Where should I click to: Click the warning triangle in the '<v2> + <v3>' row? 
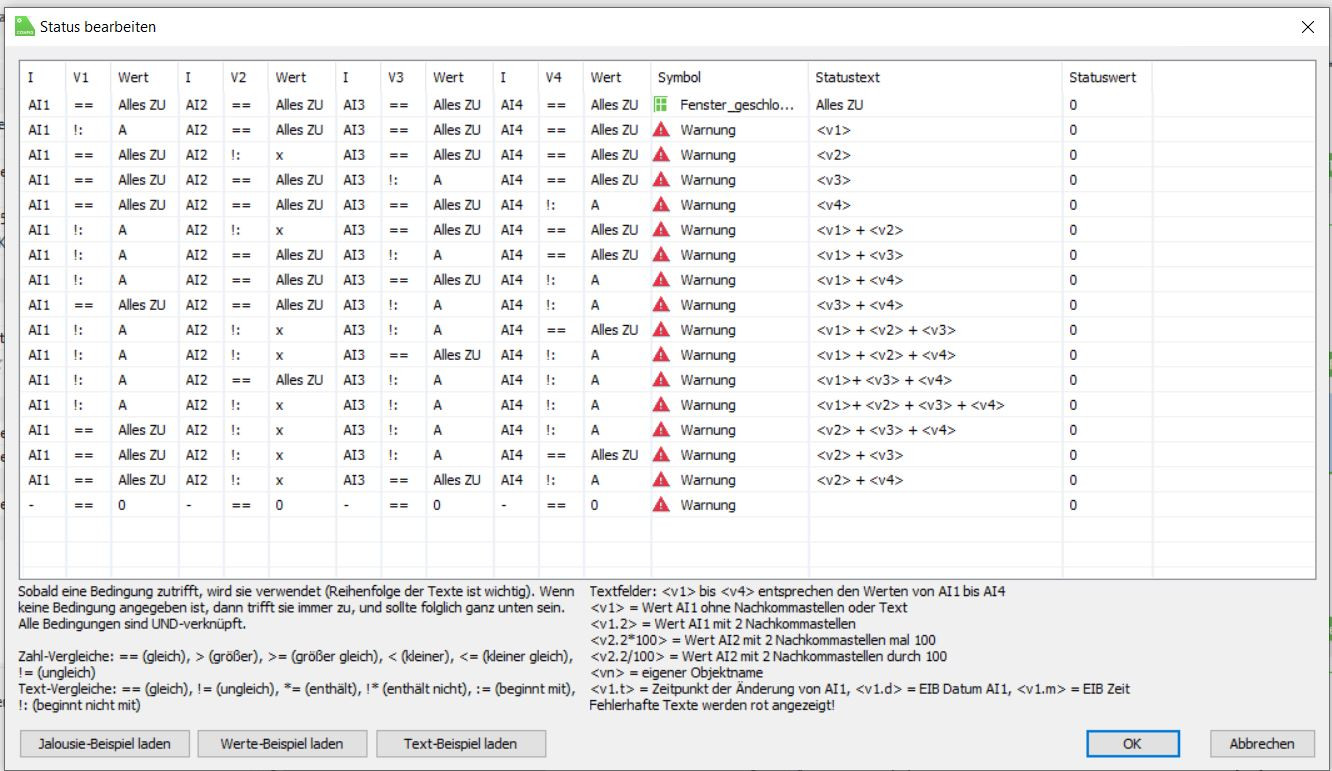661,454
